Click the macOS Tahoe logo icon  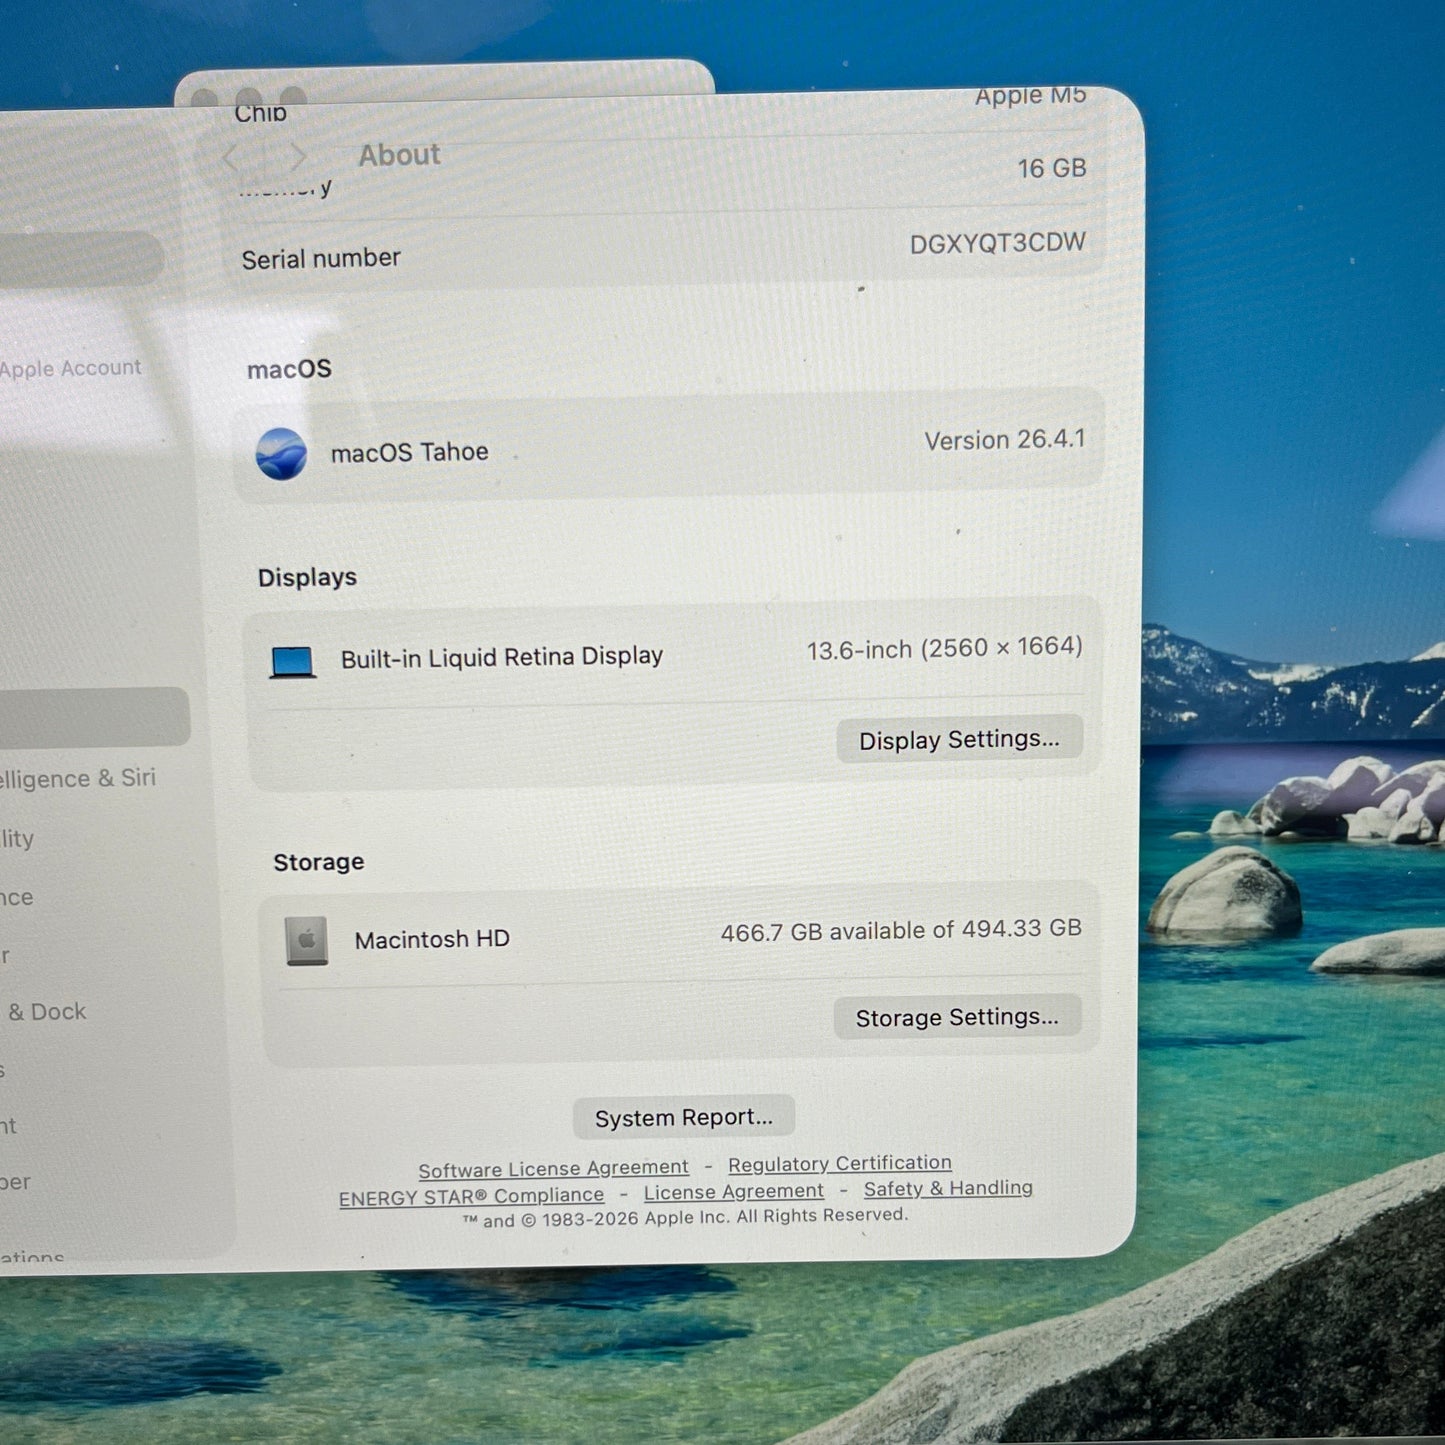click(x=281, y=454)
